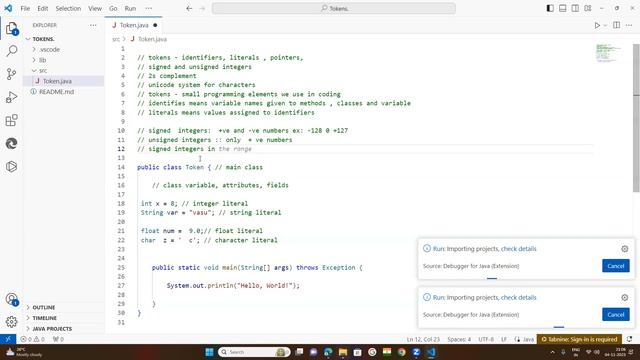Change indentation via Spaces: 4
This screenshot has width=640, height=360.
point(459,339)
